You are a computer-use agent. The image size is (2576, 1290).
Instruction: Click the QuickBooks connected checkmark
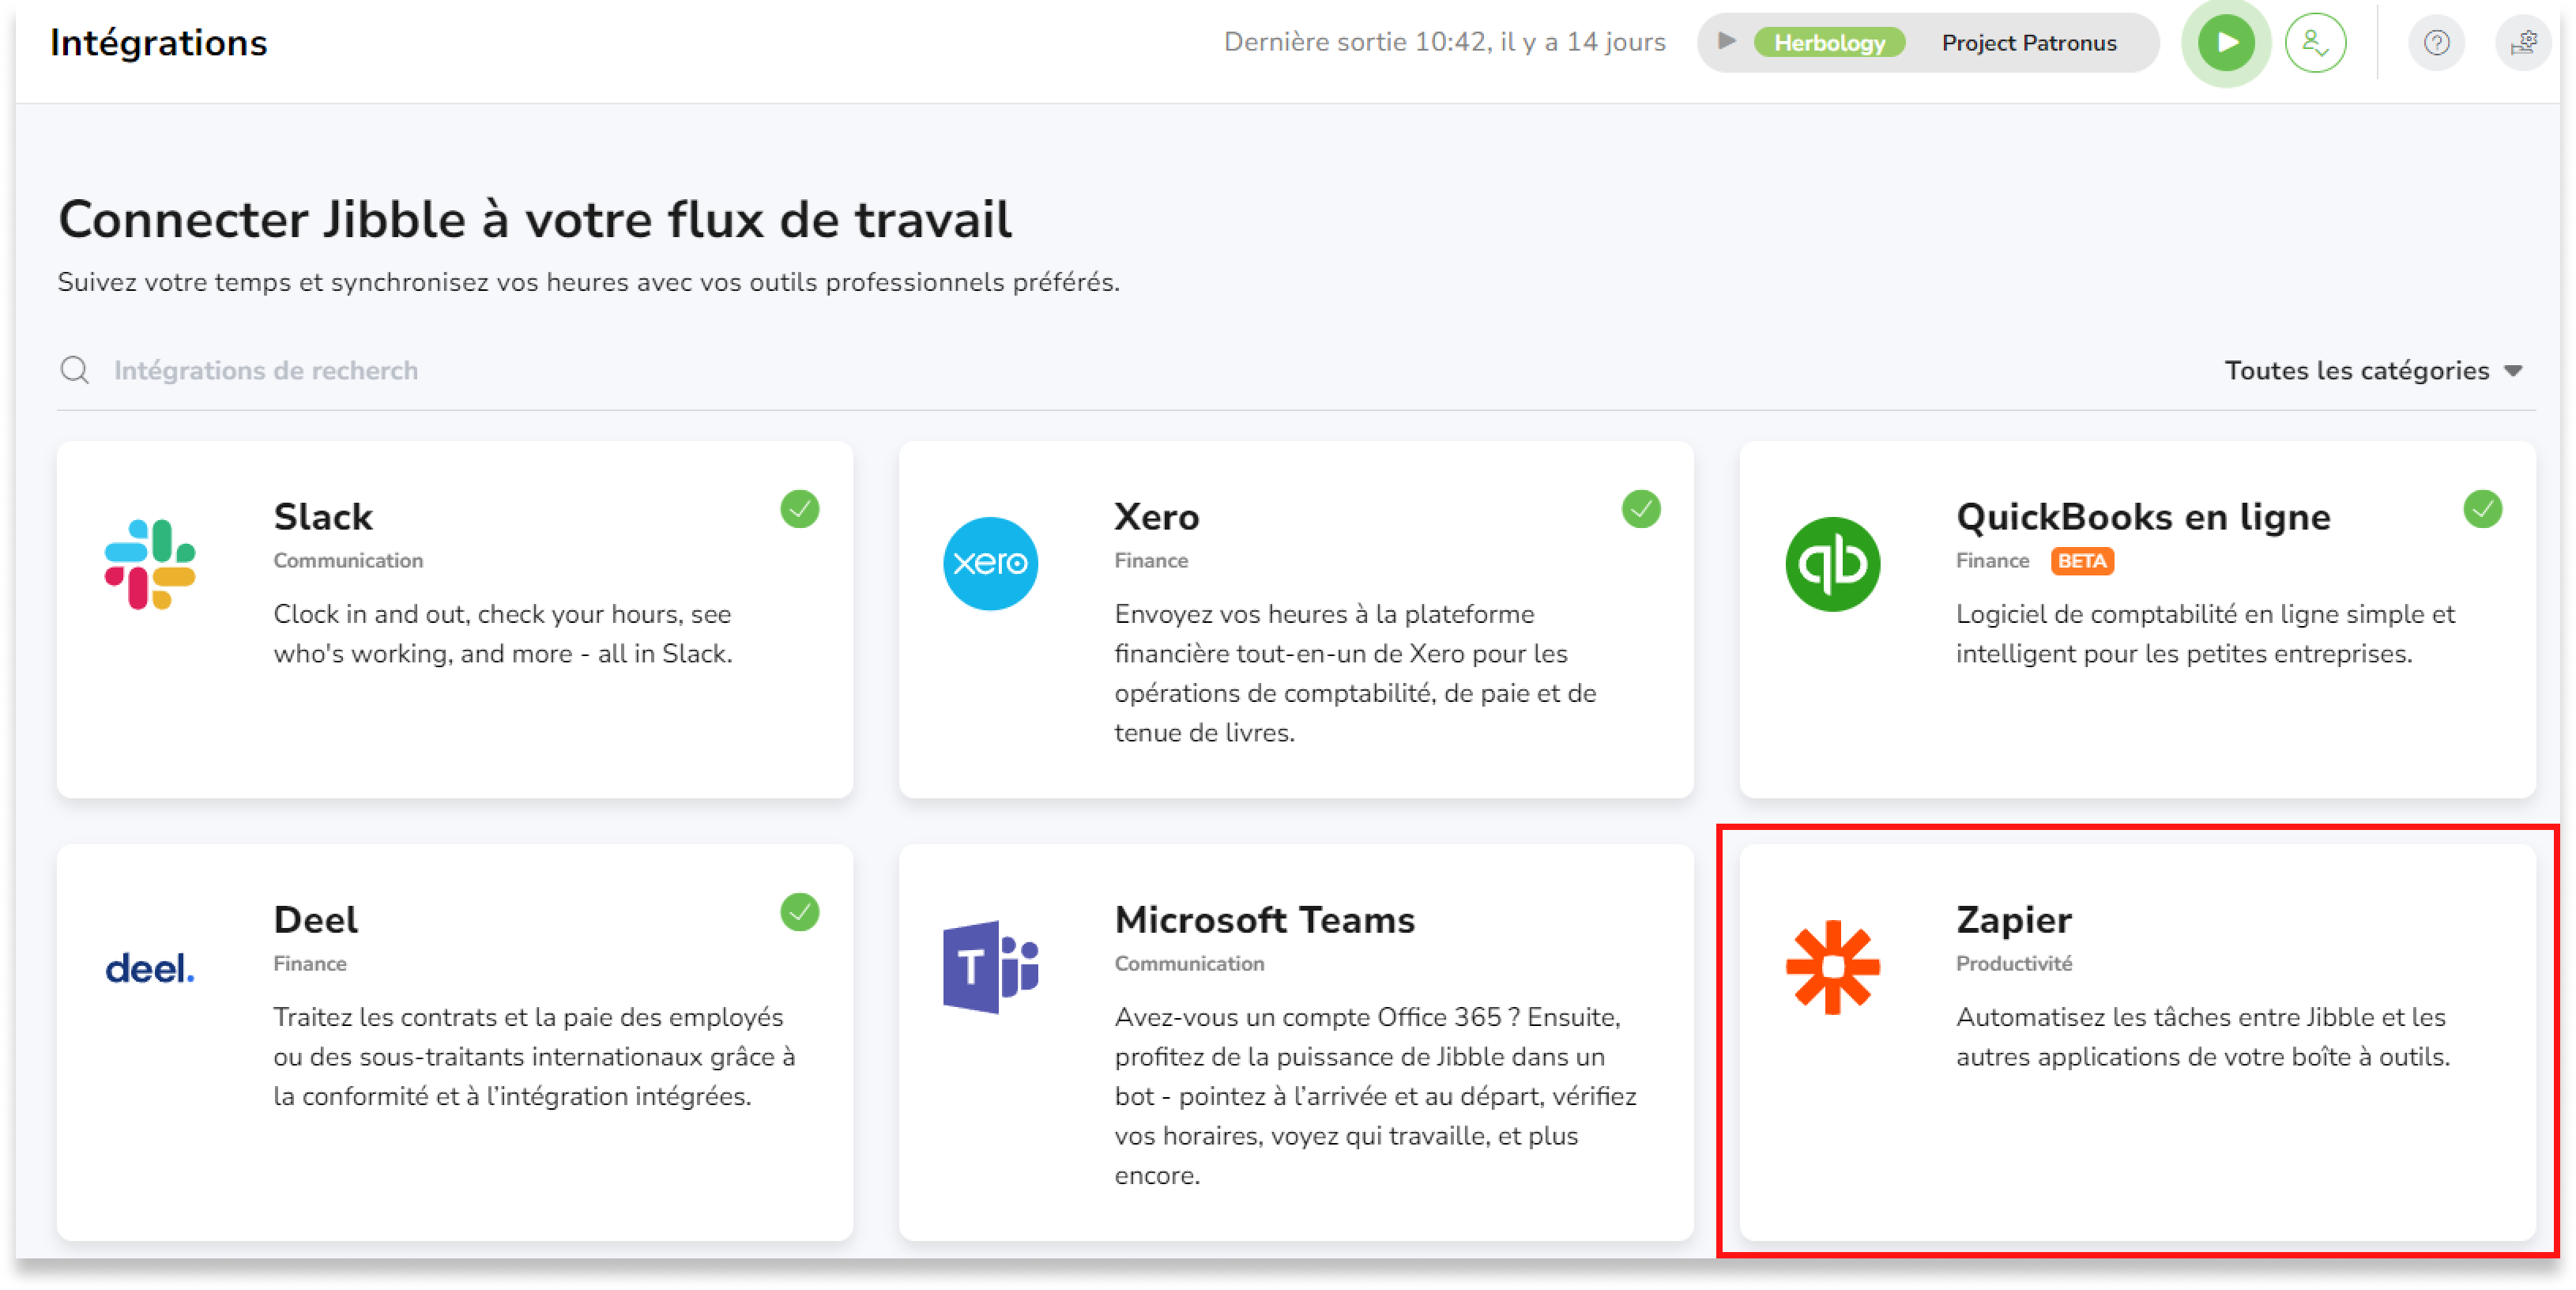2483,509
